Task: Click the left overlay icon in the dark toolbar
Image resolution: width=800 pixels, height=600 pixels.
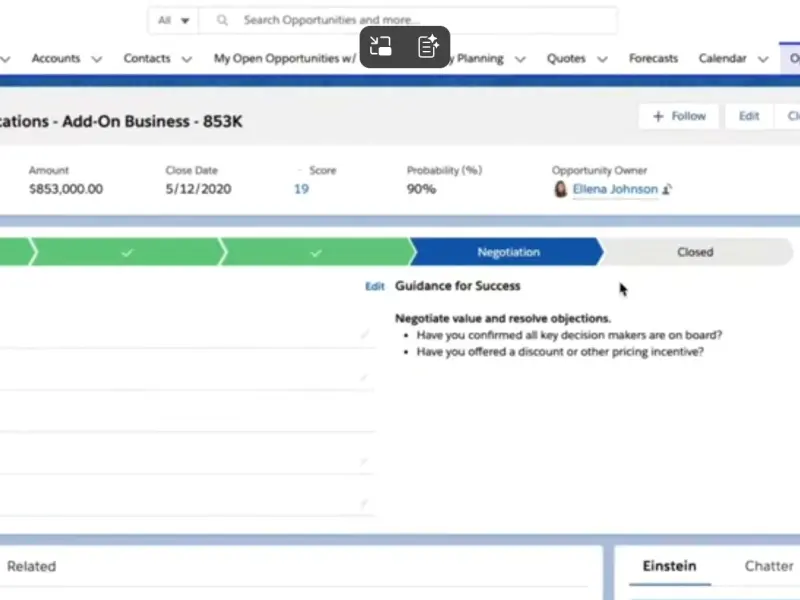Action: coord(381,46)
